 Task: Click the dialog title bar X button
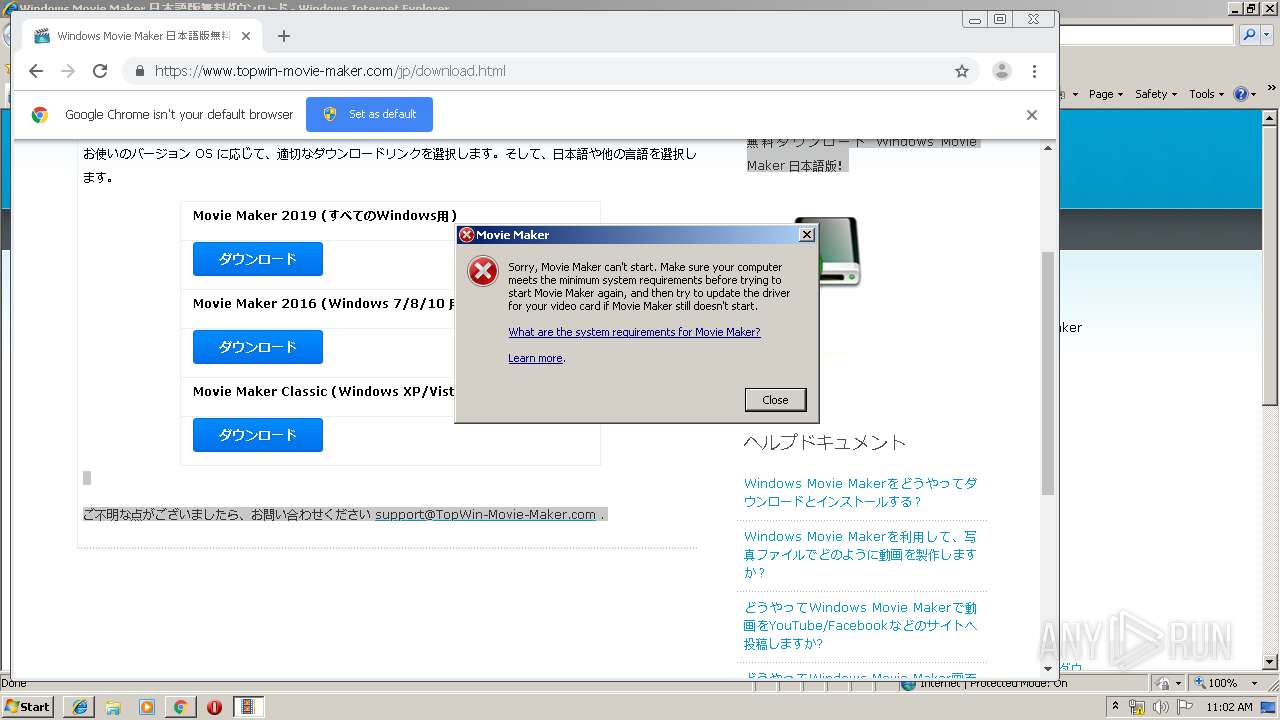tap(807, 235)
